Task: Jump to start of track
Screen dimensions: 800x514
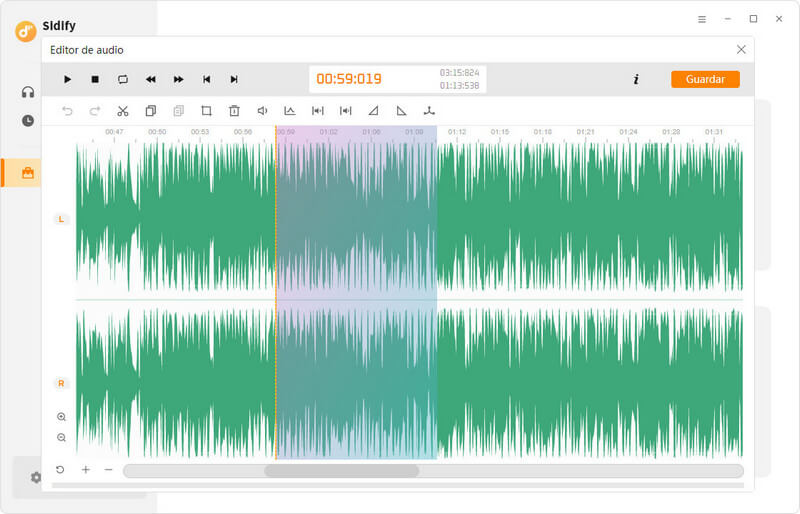Action: [x=206, y=79]
